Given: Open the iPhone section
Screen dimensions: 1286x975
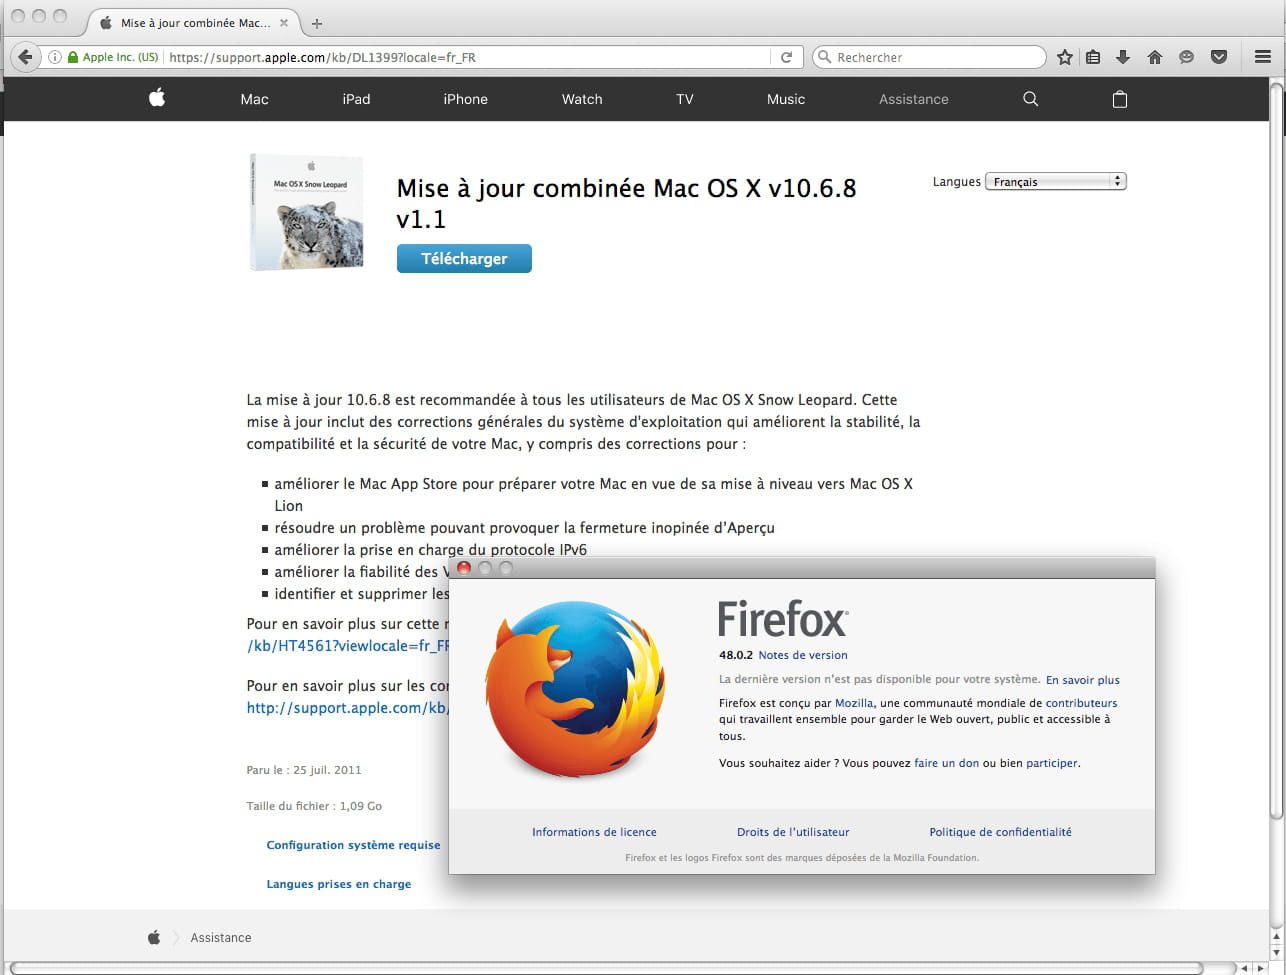Looking at the screenshot, I should pos(466,99).
